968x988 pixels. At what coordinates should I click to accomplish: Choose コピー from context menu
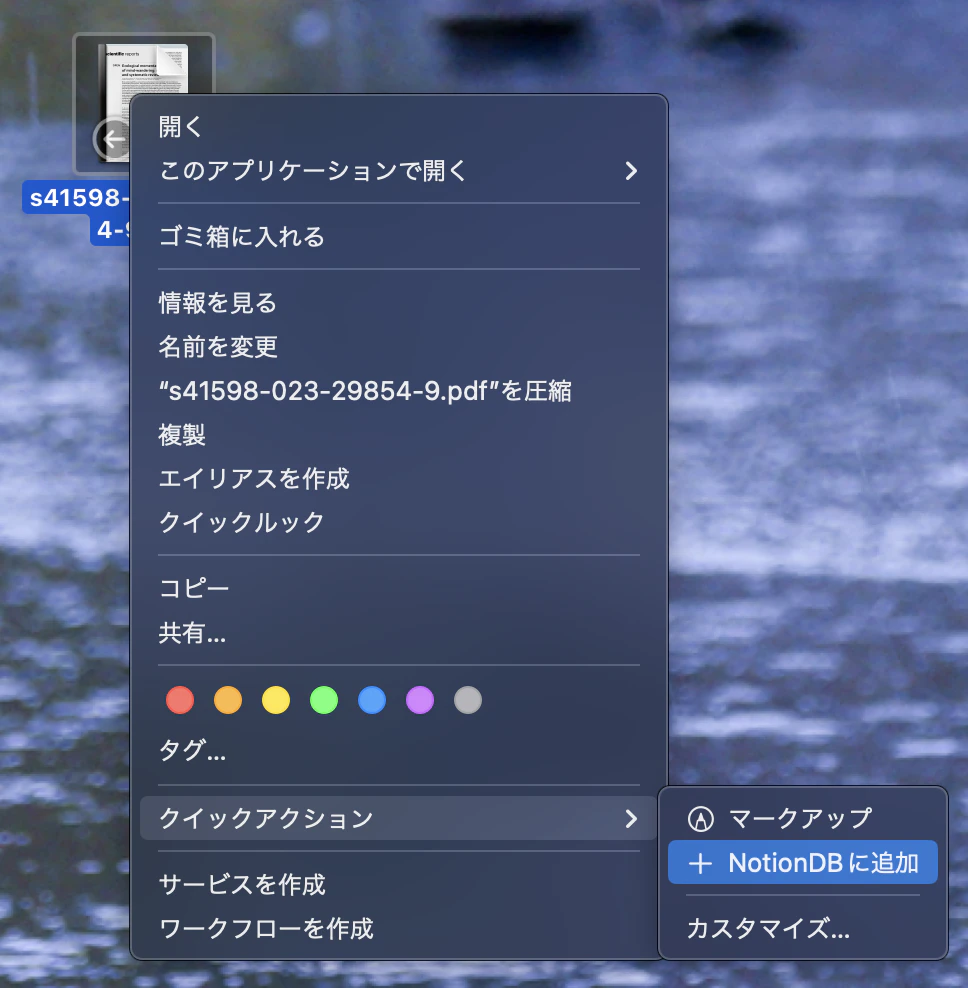(x=398, y=589)
